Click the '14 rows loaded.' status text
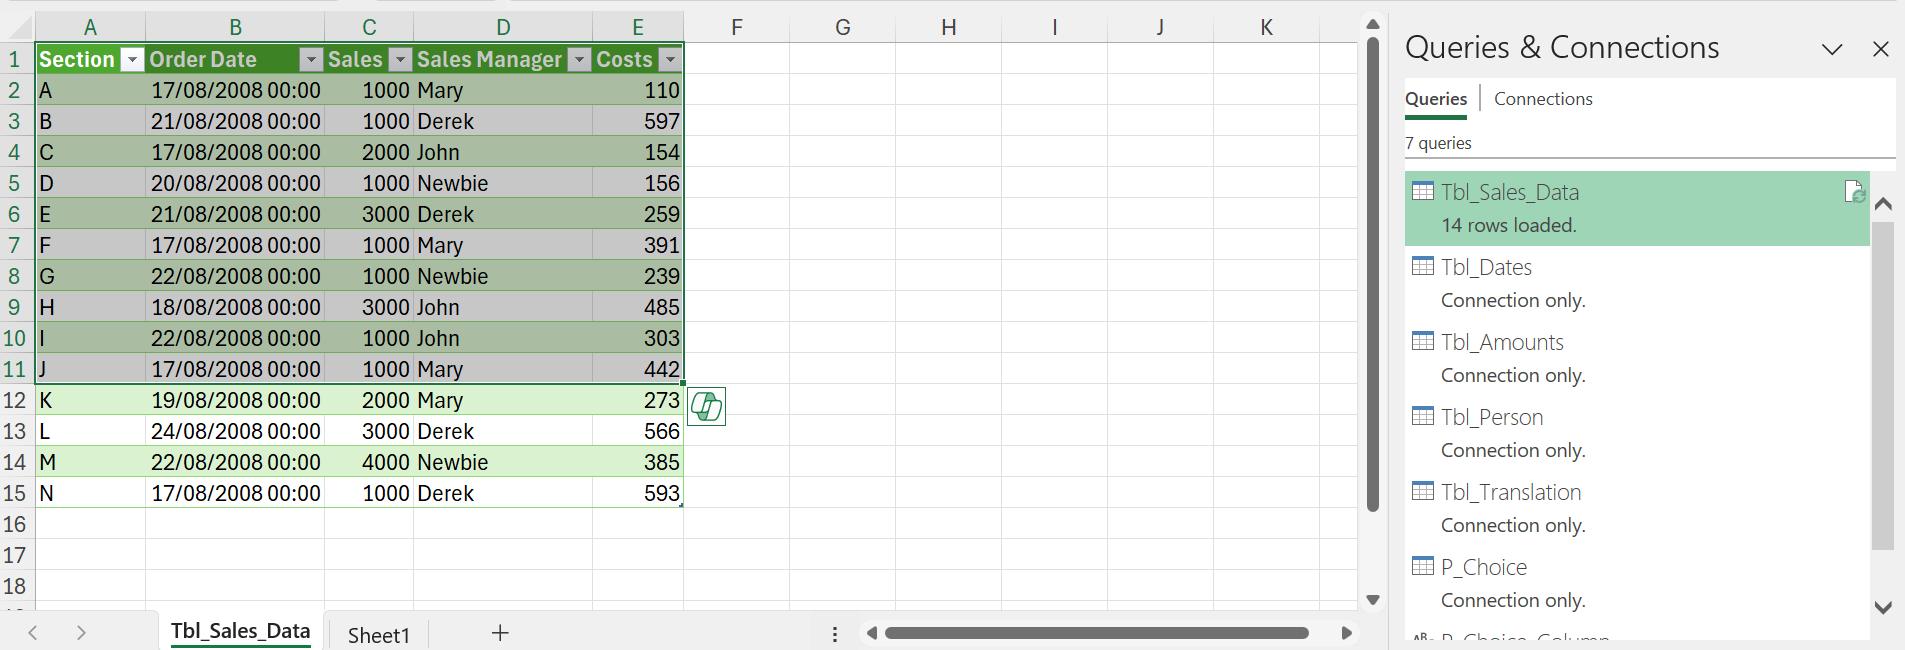The width and height of the screenshot is (1905, 650). click(1508, 226)
